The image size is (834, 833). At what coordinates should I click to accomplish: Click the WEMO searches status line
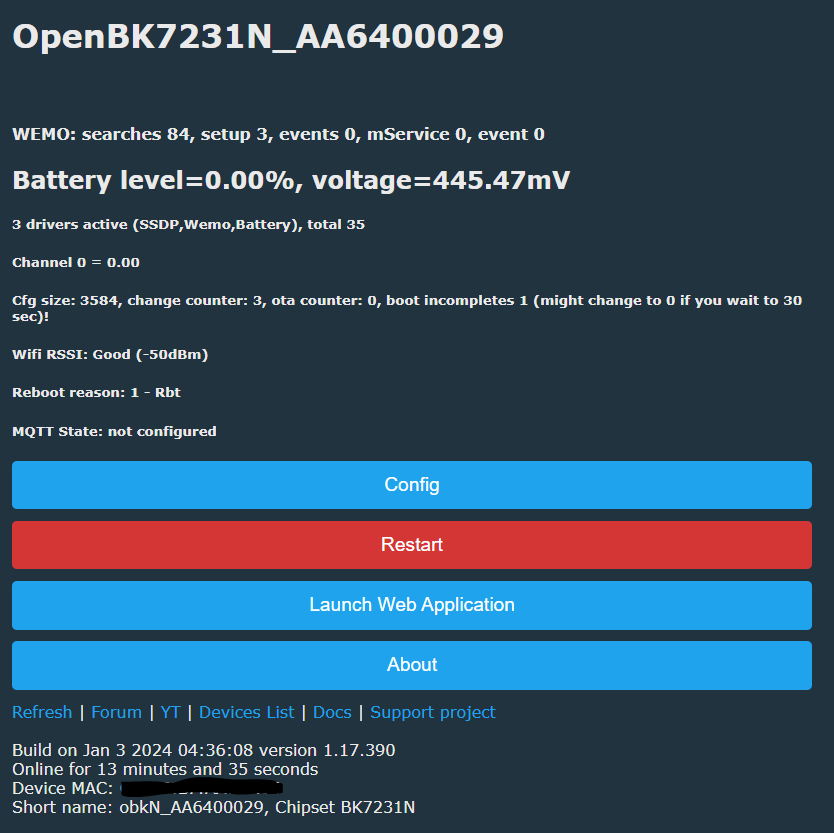pos(278,134)
